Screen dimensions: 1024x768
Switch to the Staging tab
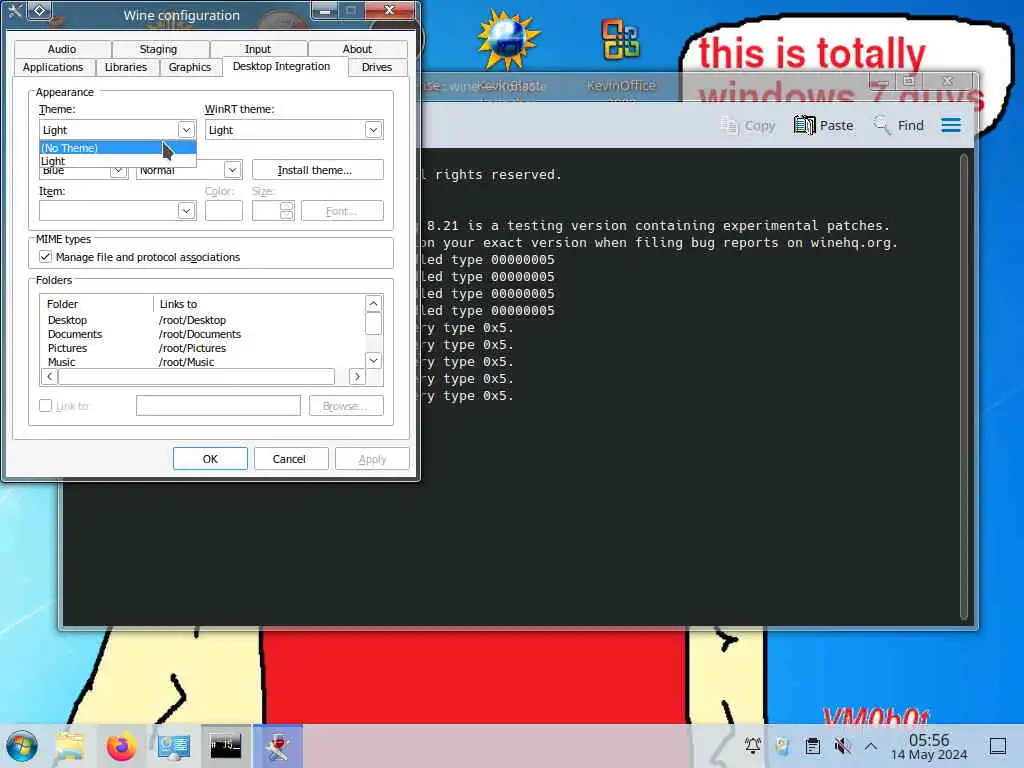(159, 49)
